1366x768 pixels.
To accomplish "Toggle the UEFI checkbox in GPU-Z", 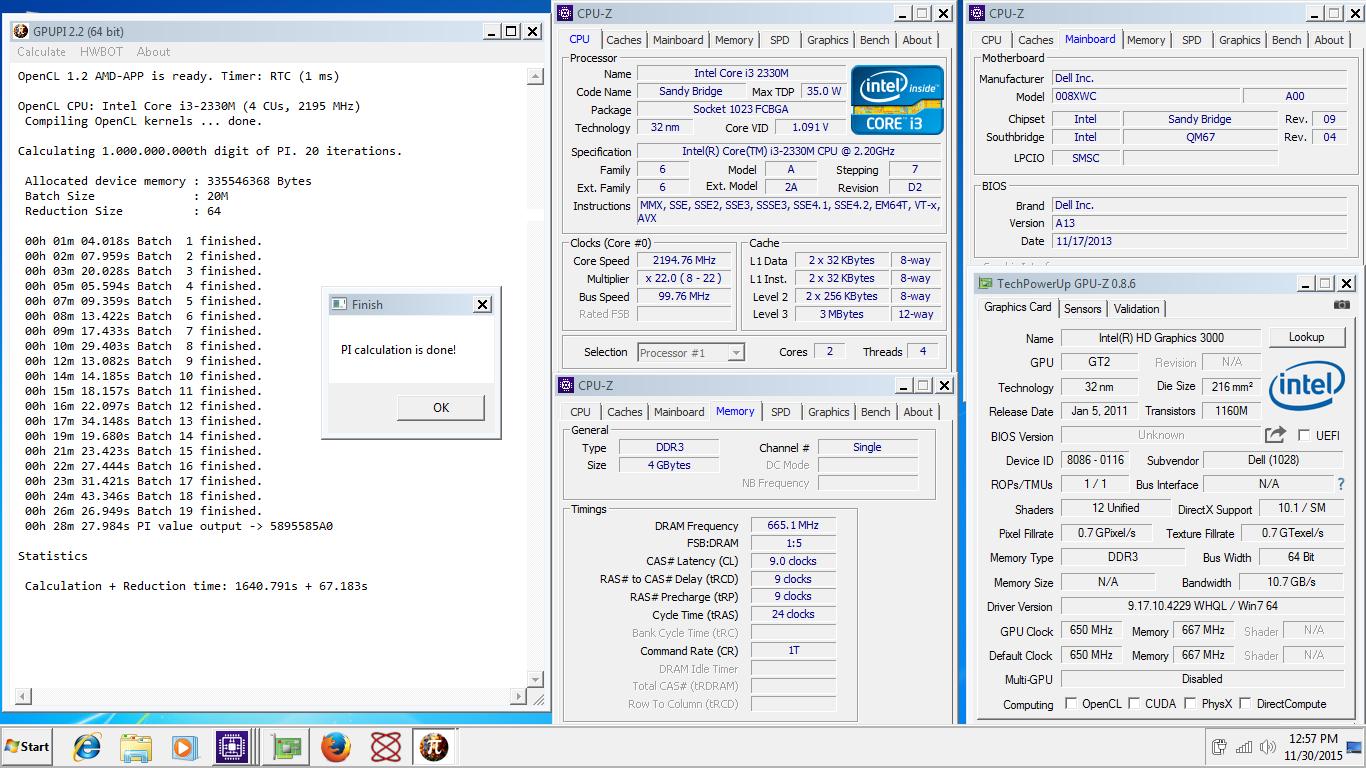I will [1304, 435].
